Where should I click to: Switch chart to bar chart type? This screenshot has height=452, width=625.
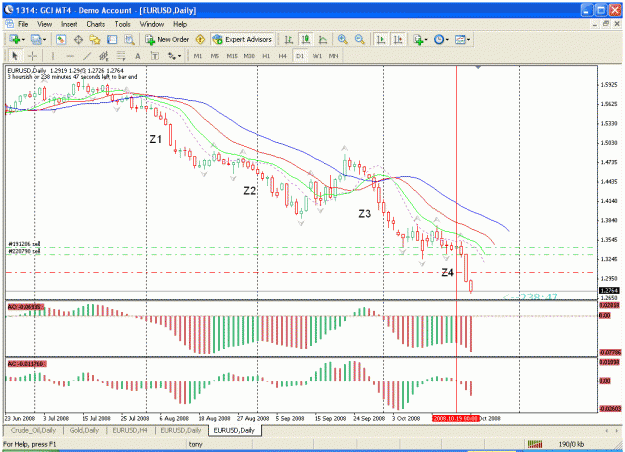coord(289,39)
